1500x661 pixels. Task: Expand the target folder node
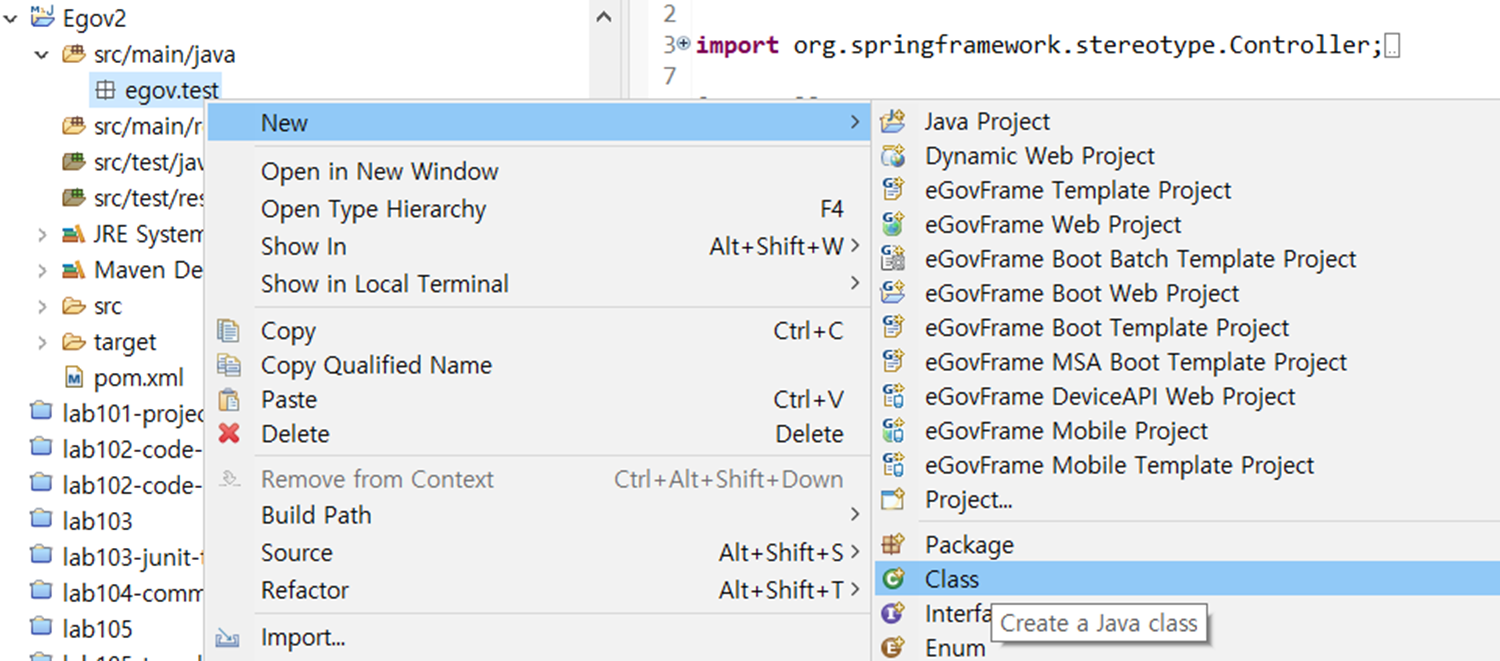coord(42,342)
